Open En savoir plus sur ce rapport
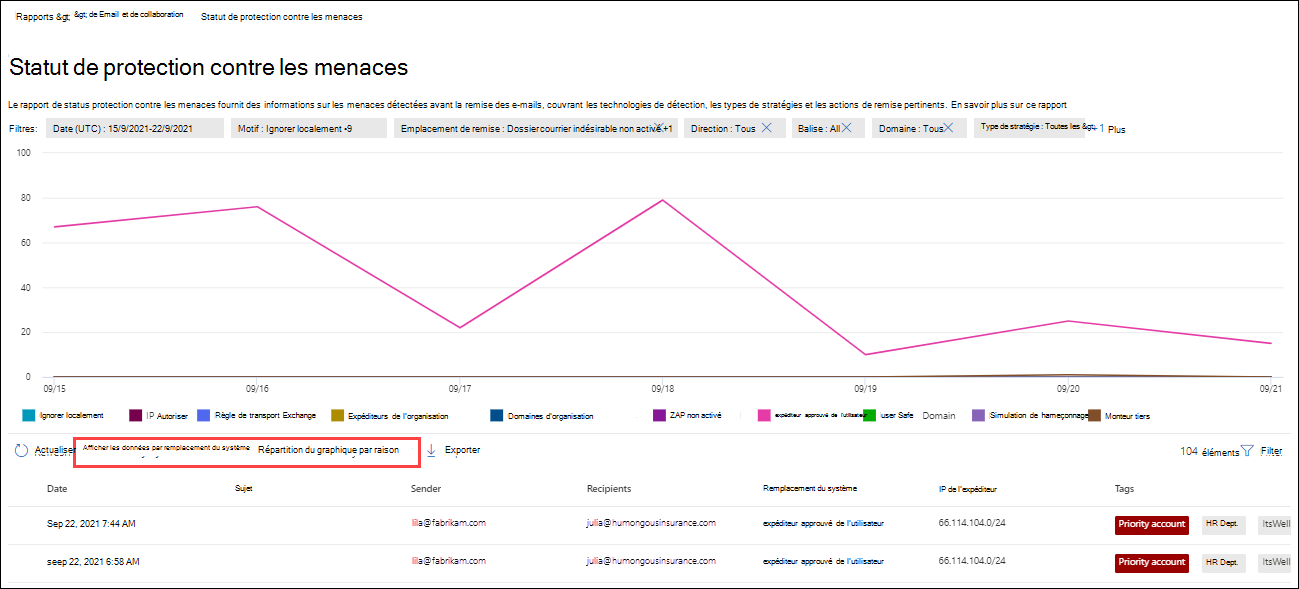 click(1009, 103)
